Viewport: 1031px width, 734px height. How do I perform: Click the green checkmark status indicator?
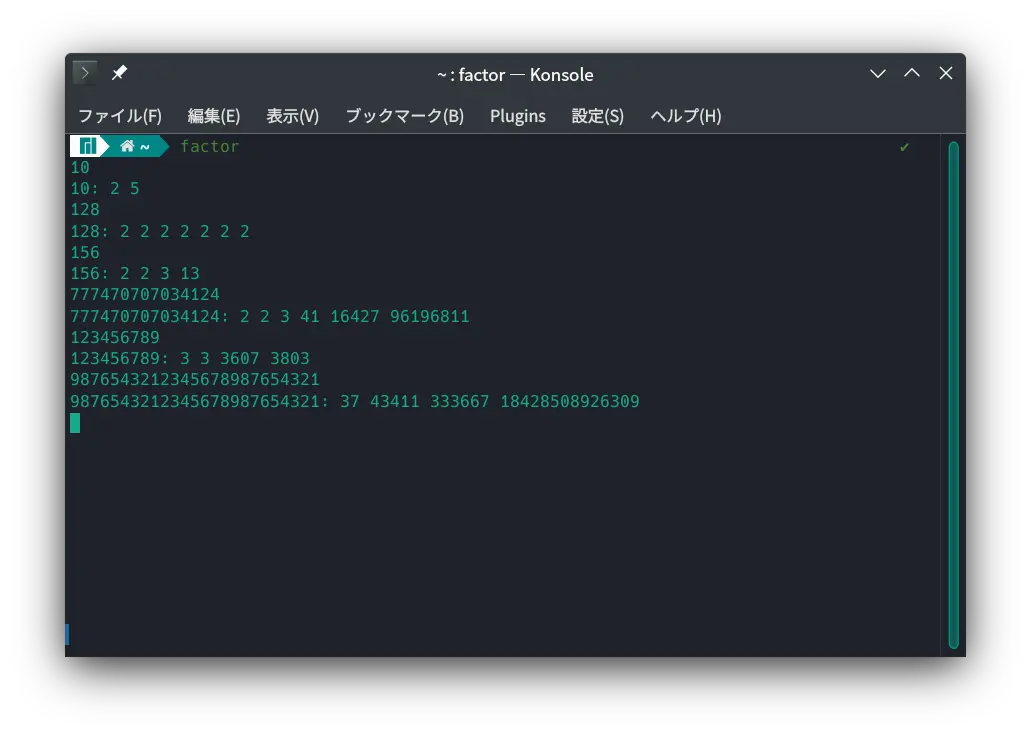pyautogui.click(x=904, y=147)
